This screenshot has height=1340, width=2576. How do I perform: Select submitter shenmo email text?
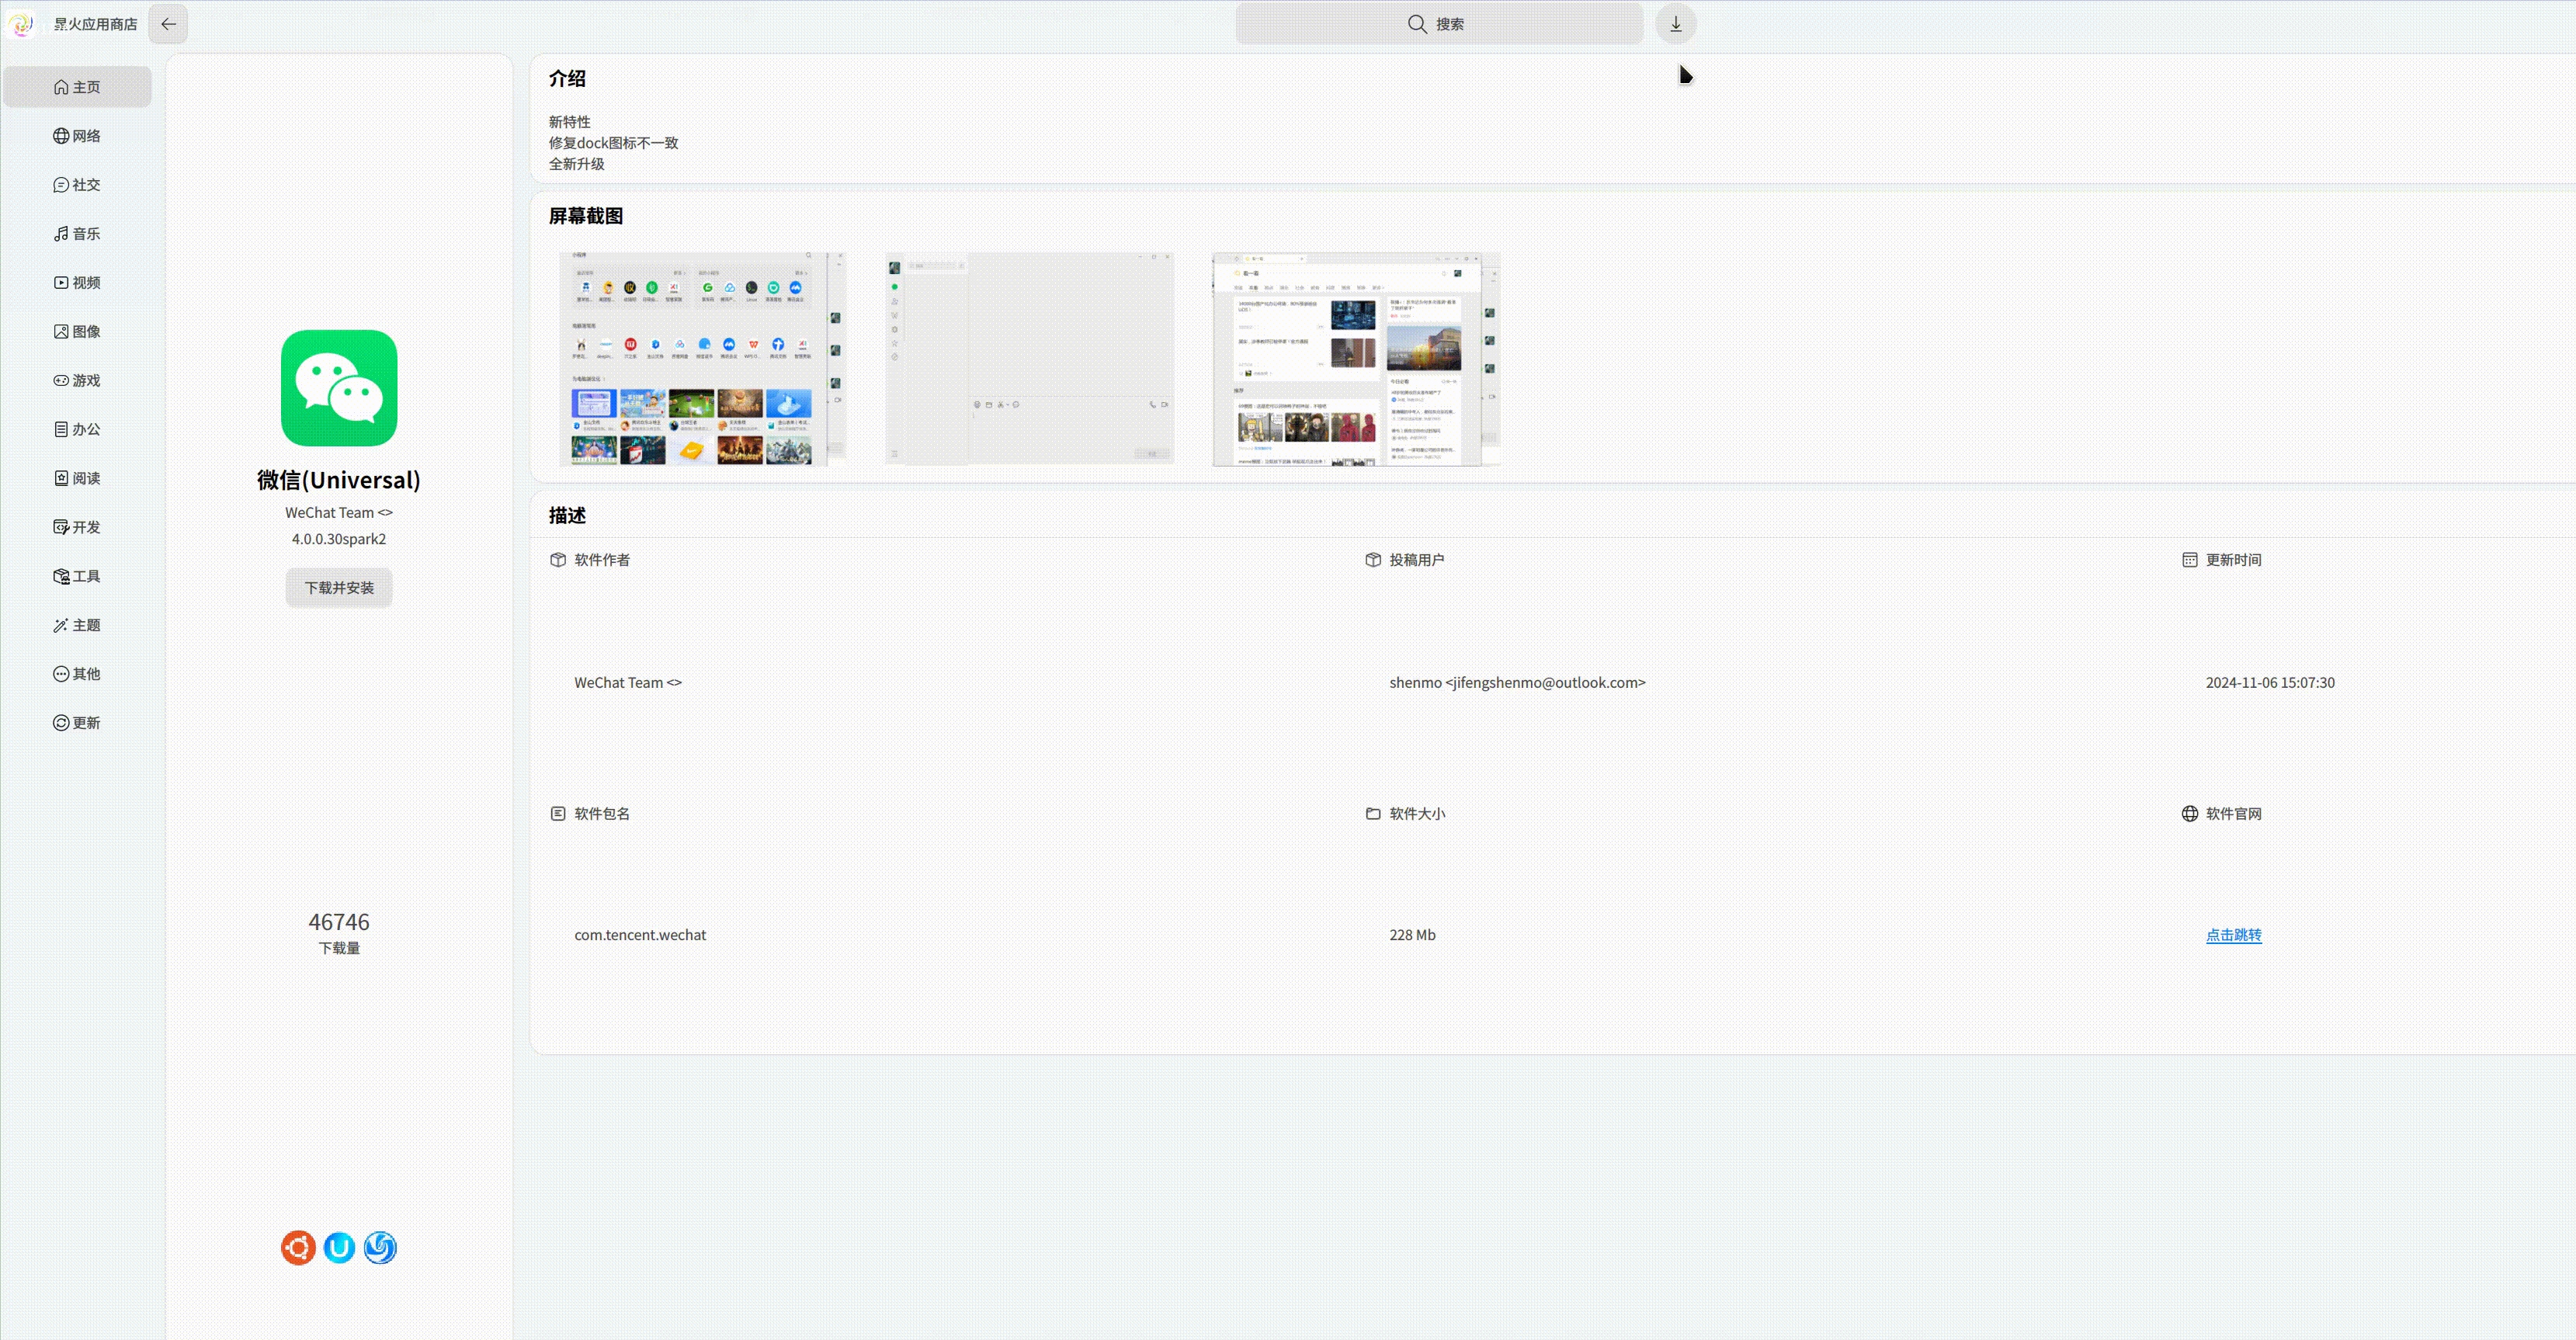[x=1517, y=683]
